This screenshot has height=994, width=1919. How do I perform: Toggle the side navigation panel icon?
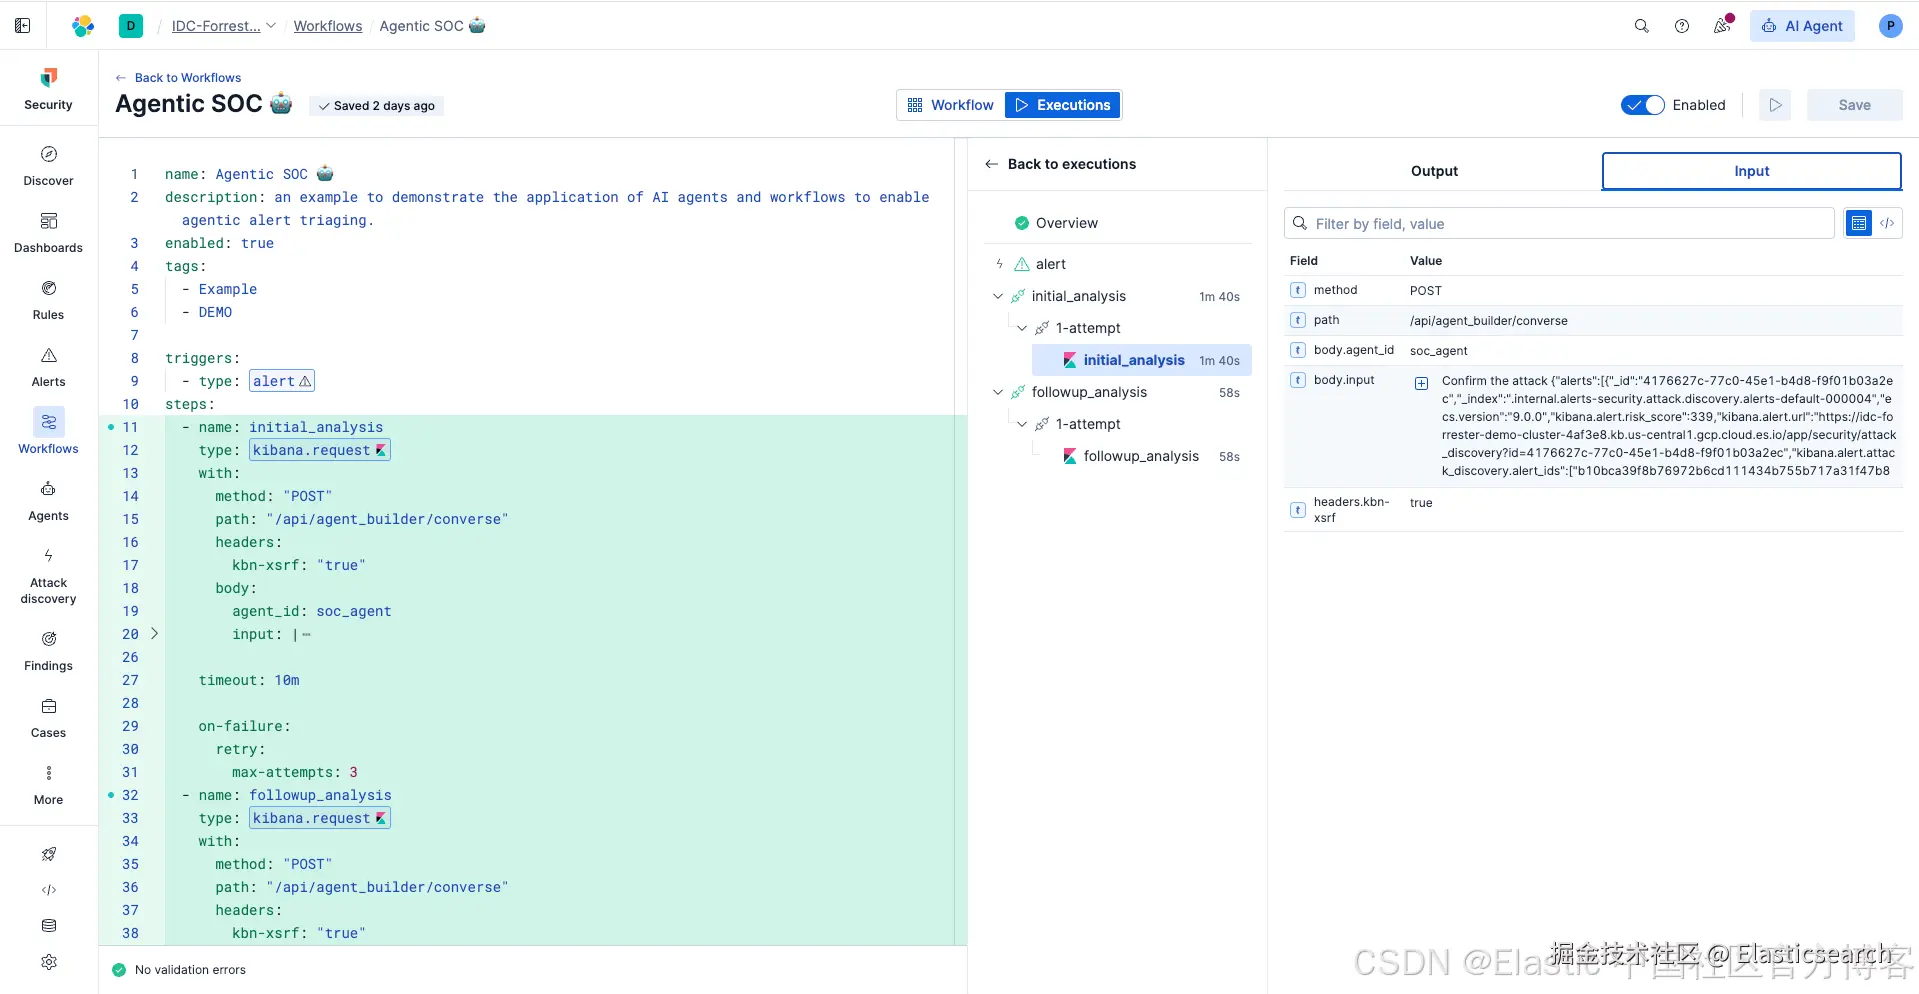click(22, 26)
